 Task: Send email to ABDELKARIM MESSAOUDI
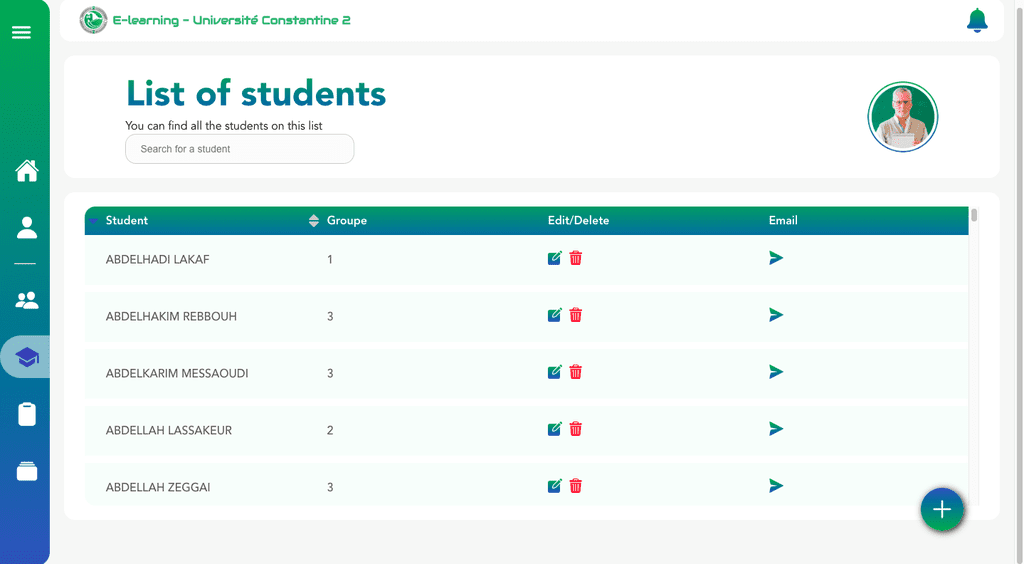point(776,372)
